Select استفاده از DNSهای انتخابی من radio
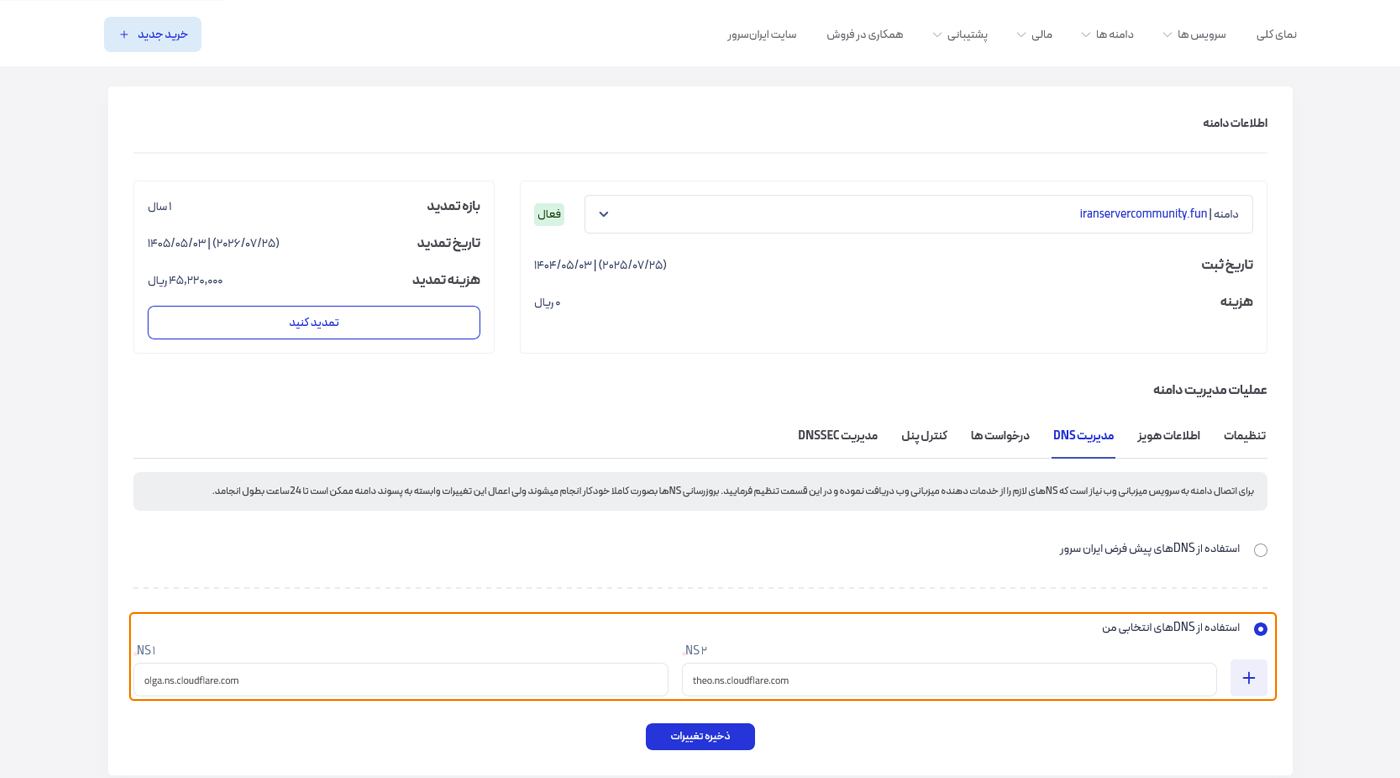This screenshot has width=1400, height=778. pos(1260,629)
